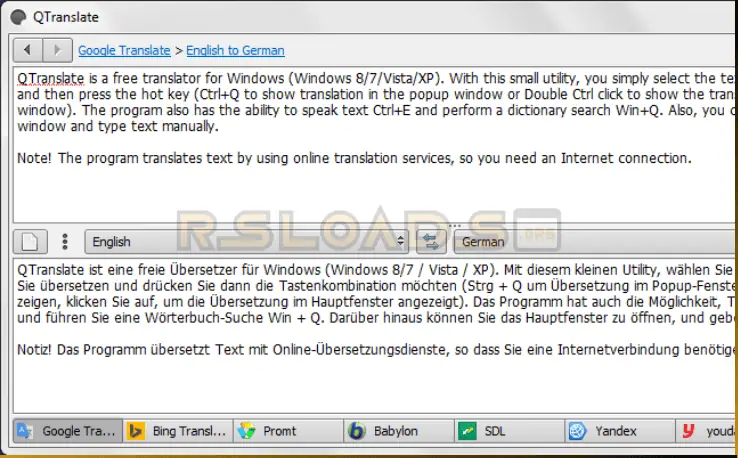This screenshot has height=458, width=738.
Task: Click the QTranslate window title text
Action: 66,17
